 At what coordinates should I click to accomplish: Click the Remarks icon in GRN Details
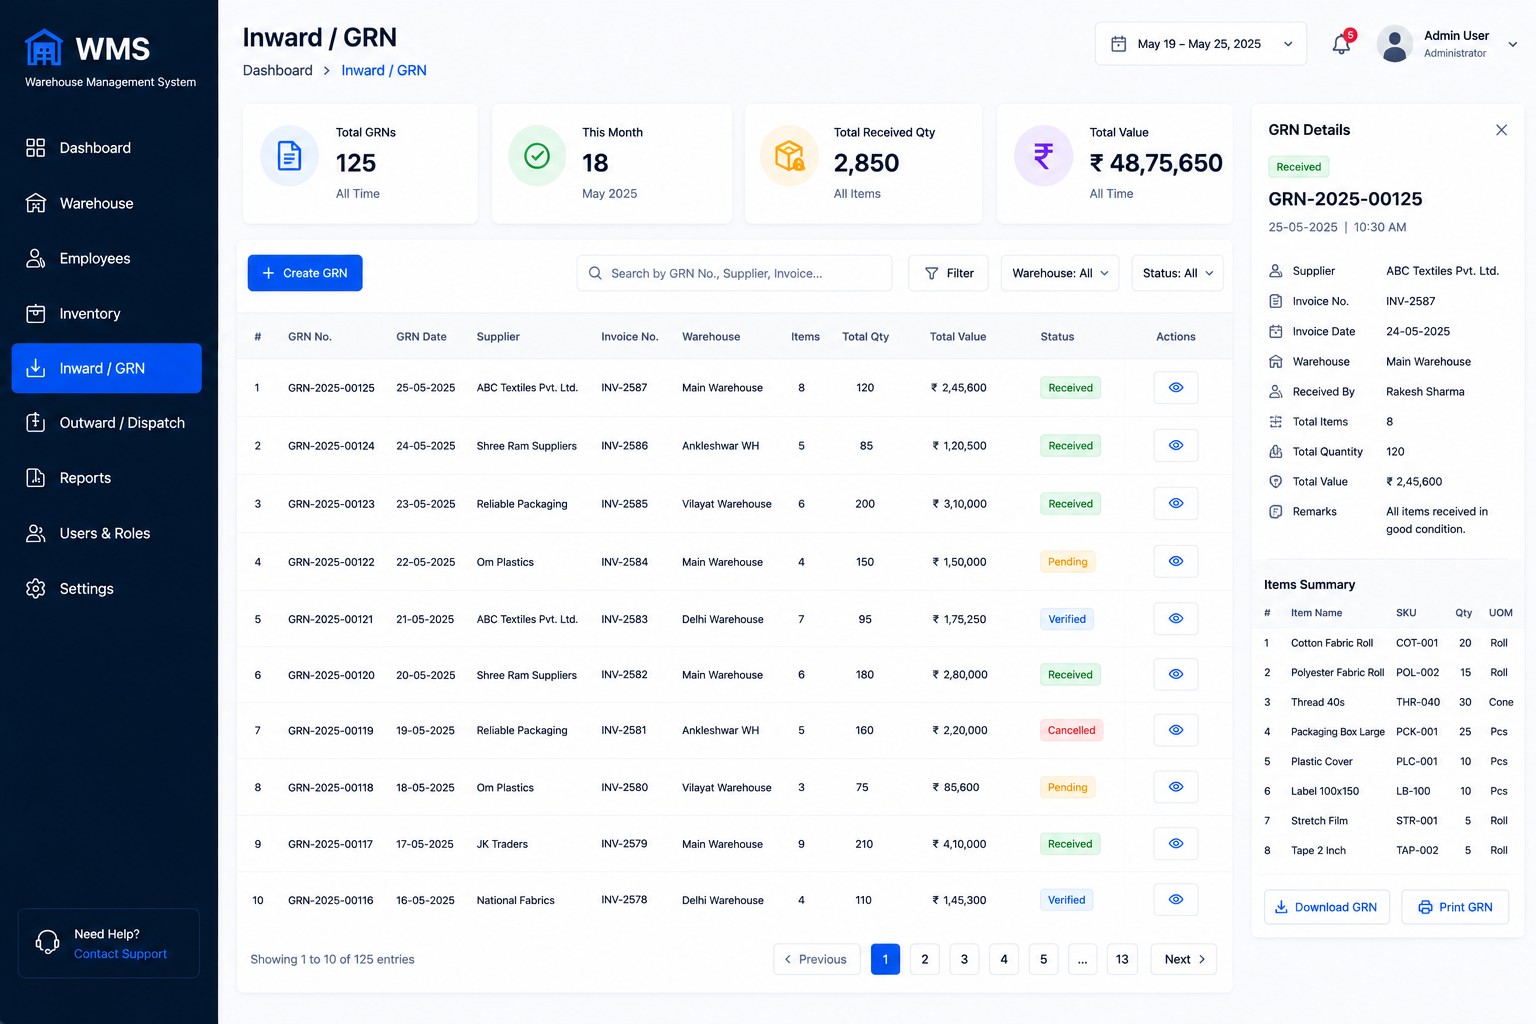1275,511
